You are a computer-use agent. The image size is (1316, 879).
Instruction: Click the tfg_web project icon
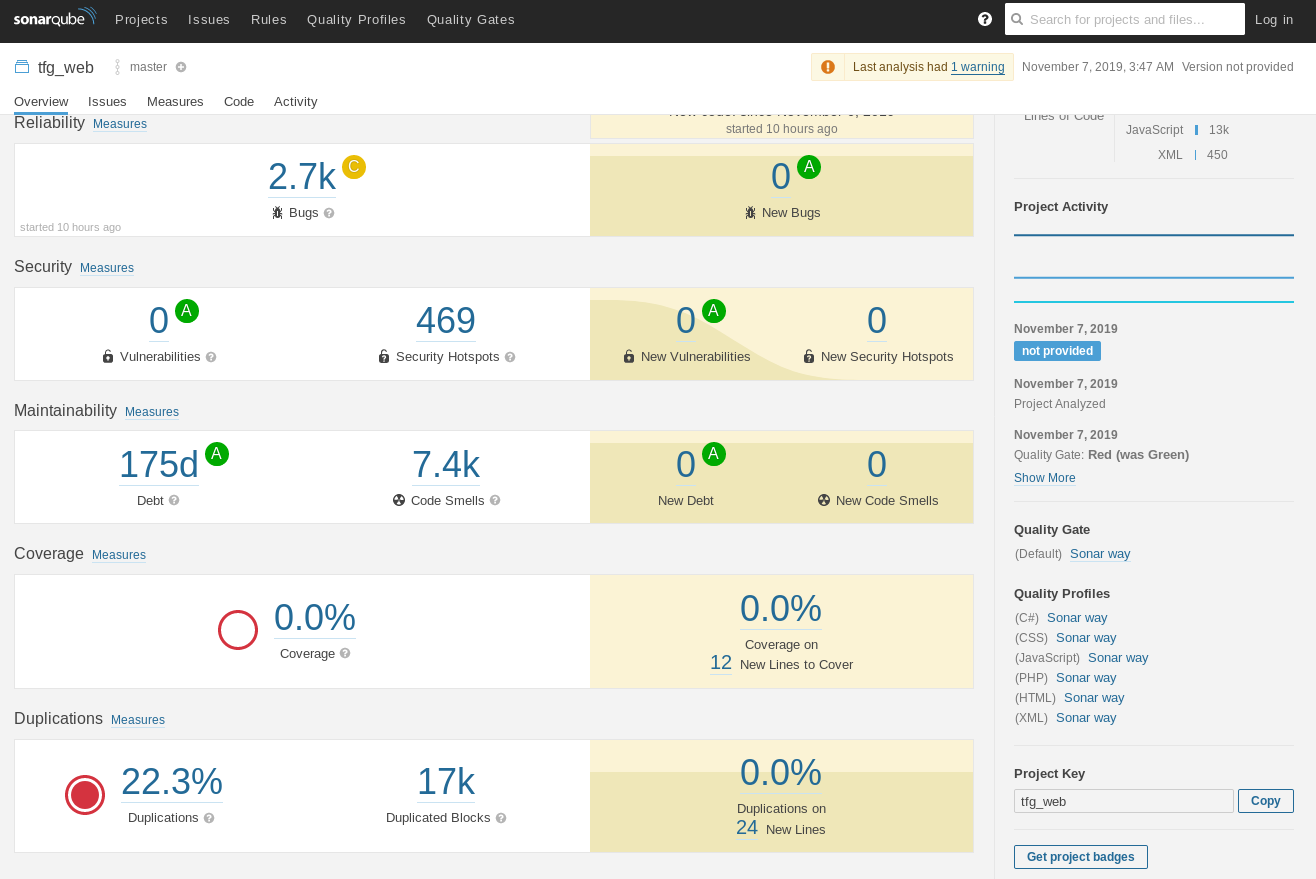pos(22,67)
